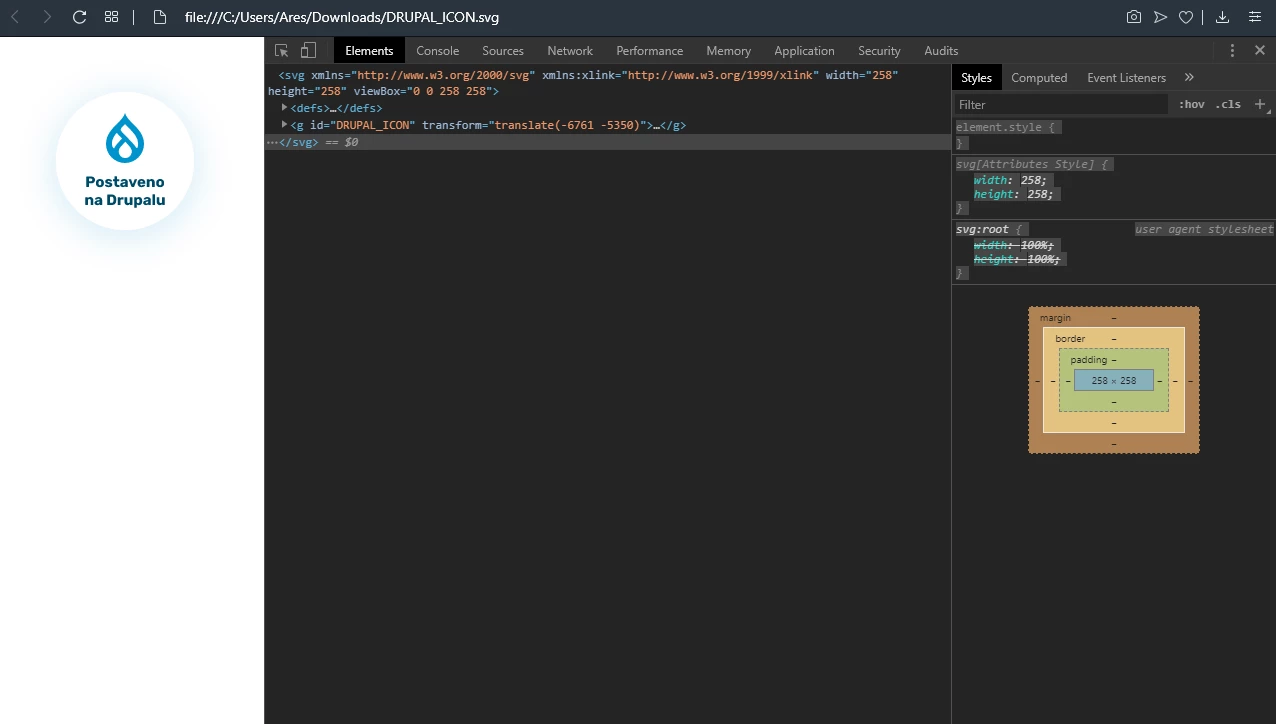The width and height of the screenshot is (1276, 724).
Task: Open the Memory tab
Action: [728, 50]
